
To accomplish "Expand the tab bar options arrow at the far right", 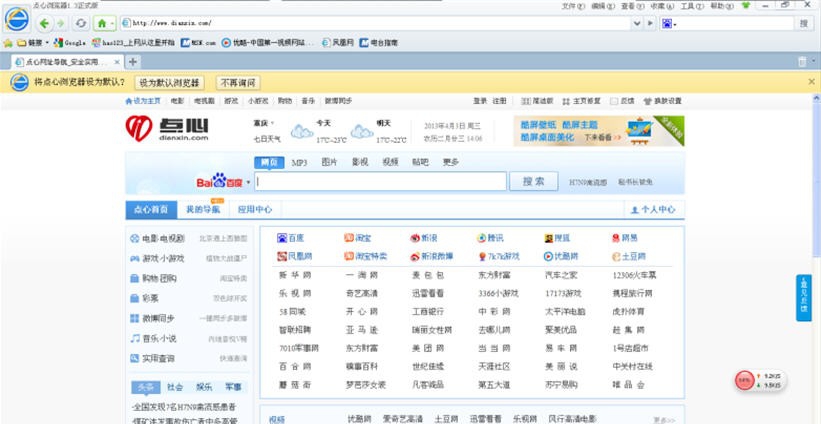I will (815, 62).
